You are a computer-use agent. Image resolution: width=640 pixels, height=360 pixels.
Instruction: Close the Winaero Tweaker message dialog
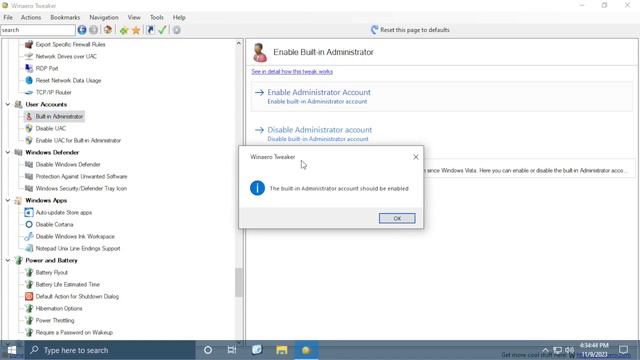416,157
